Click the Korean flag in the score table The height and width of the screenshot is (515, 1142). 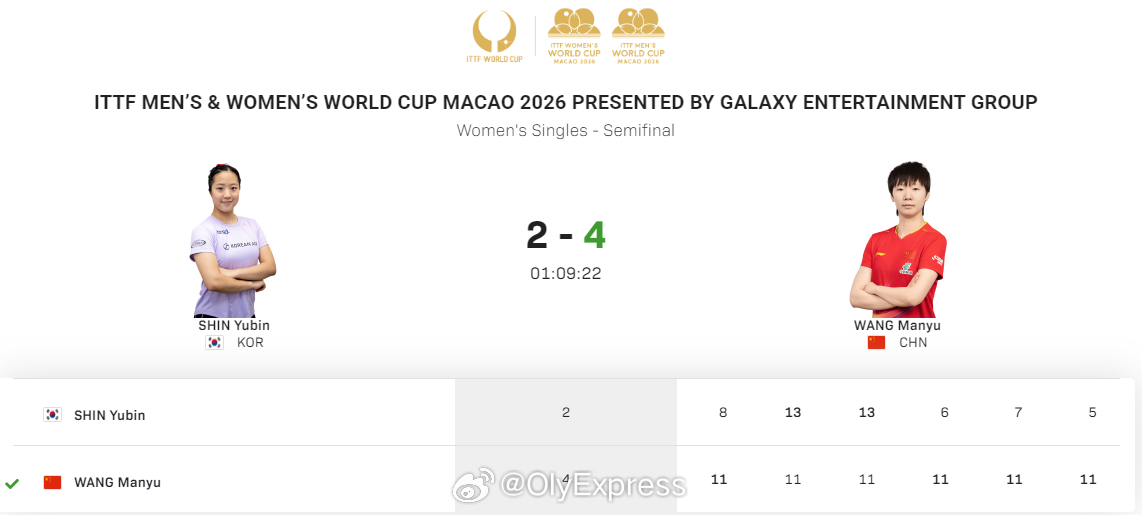tap(53, 414)
